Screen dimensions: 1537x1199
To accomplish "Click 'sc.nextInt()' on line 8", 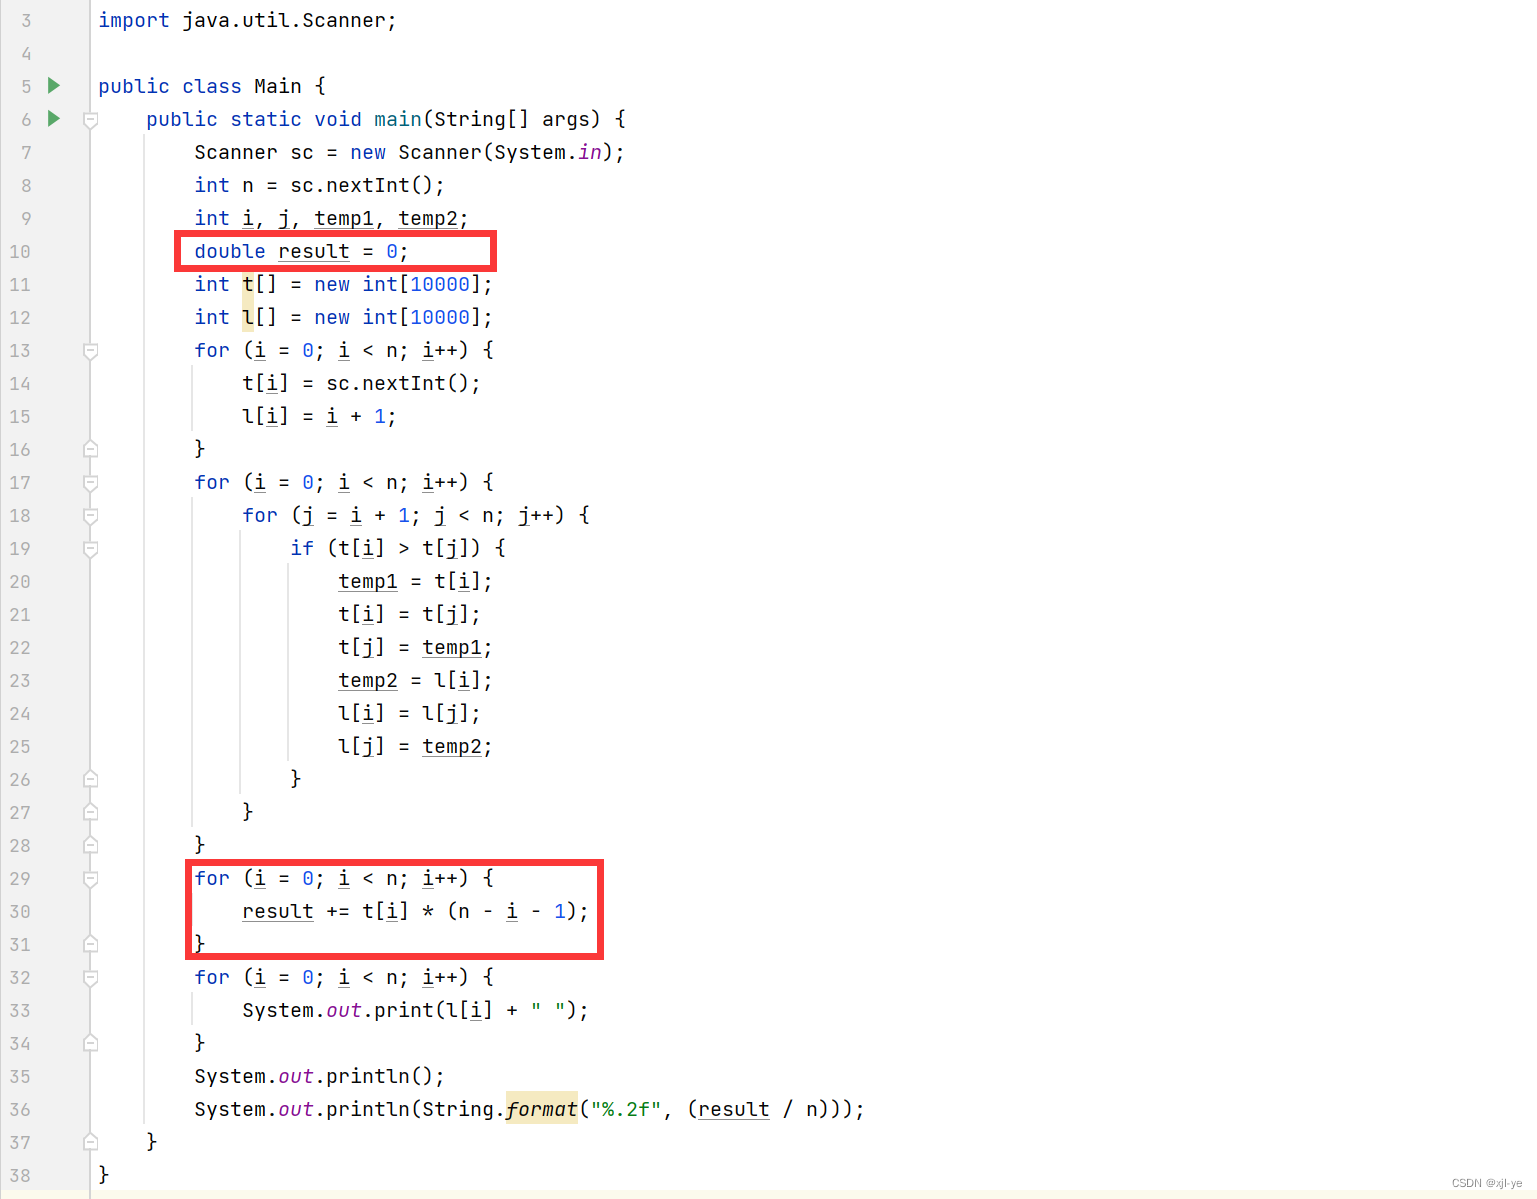I will coord(361,185).
